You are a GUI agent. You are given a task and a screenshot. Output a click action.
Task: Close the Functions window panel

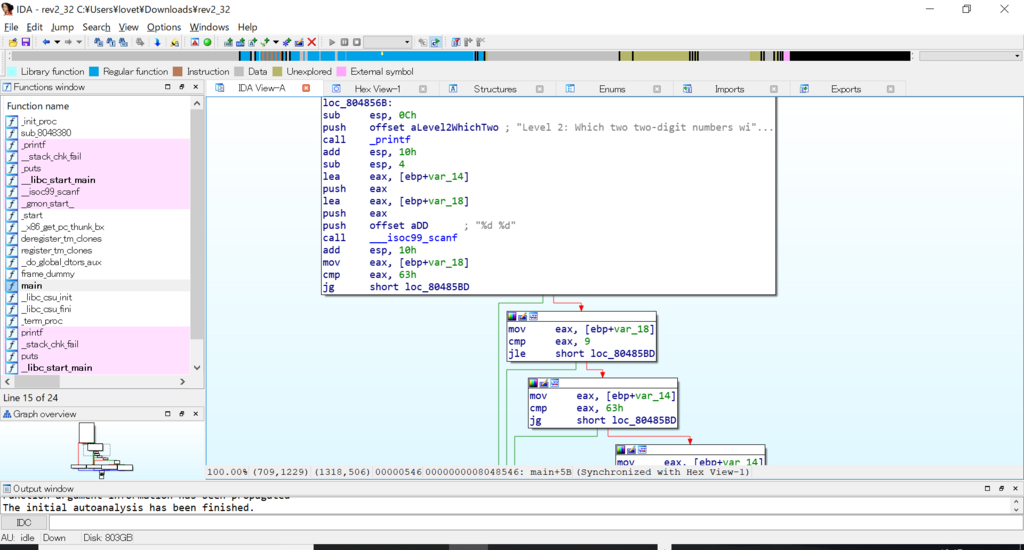pos(195,86)
